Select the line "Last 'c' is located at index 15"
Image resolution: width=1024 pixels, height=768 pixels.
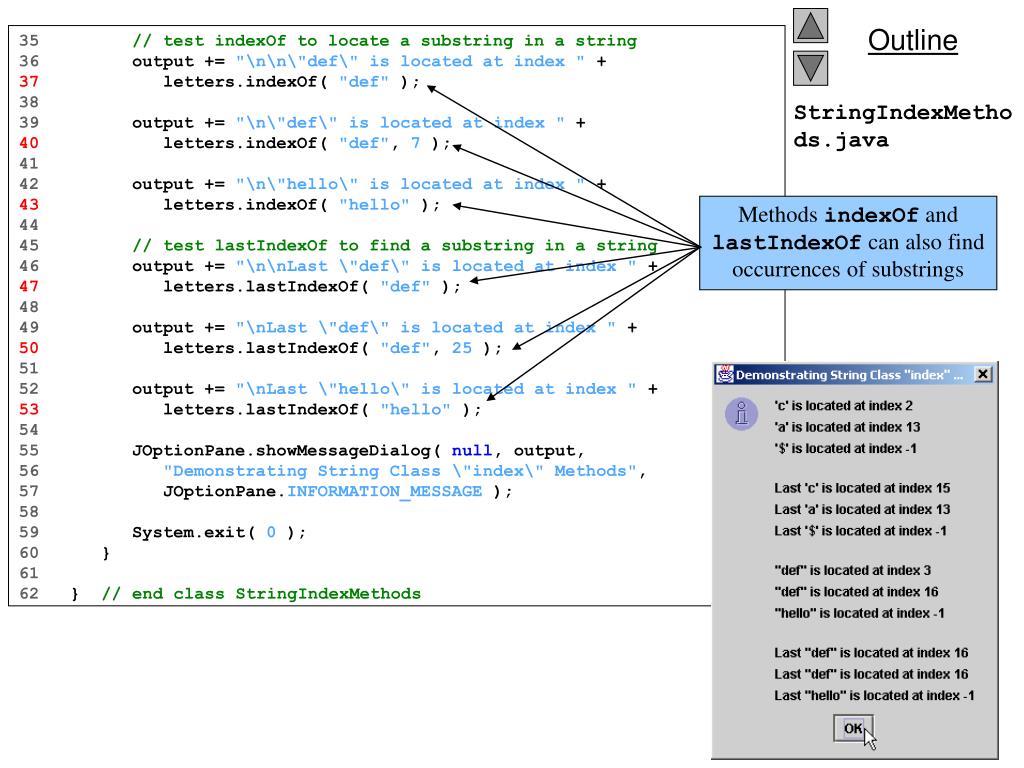point(862,488)
